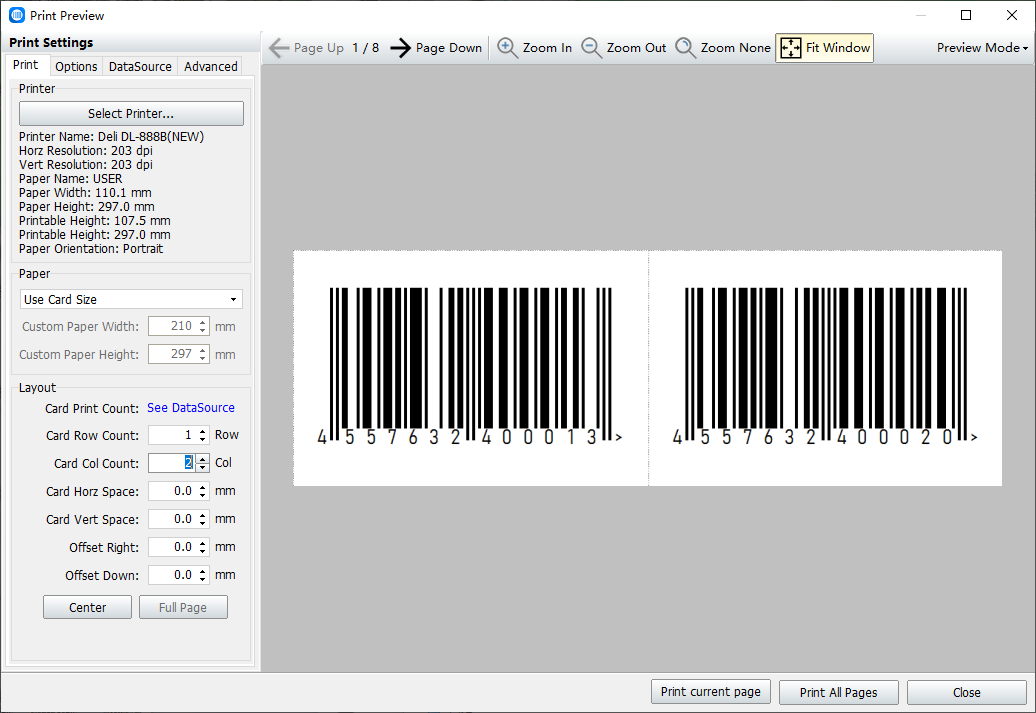This screenshot has width=1036, height=713.
Task: Increase Card Row Count with up arrow
Action: click(x=203, y=432)
